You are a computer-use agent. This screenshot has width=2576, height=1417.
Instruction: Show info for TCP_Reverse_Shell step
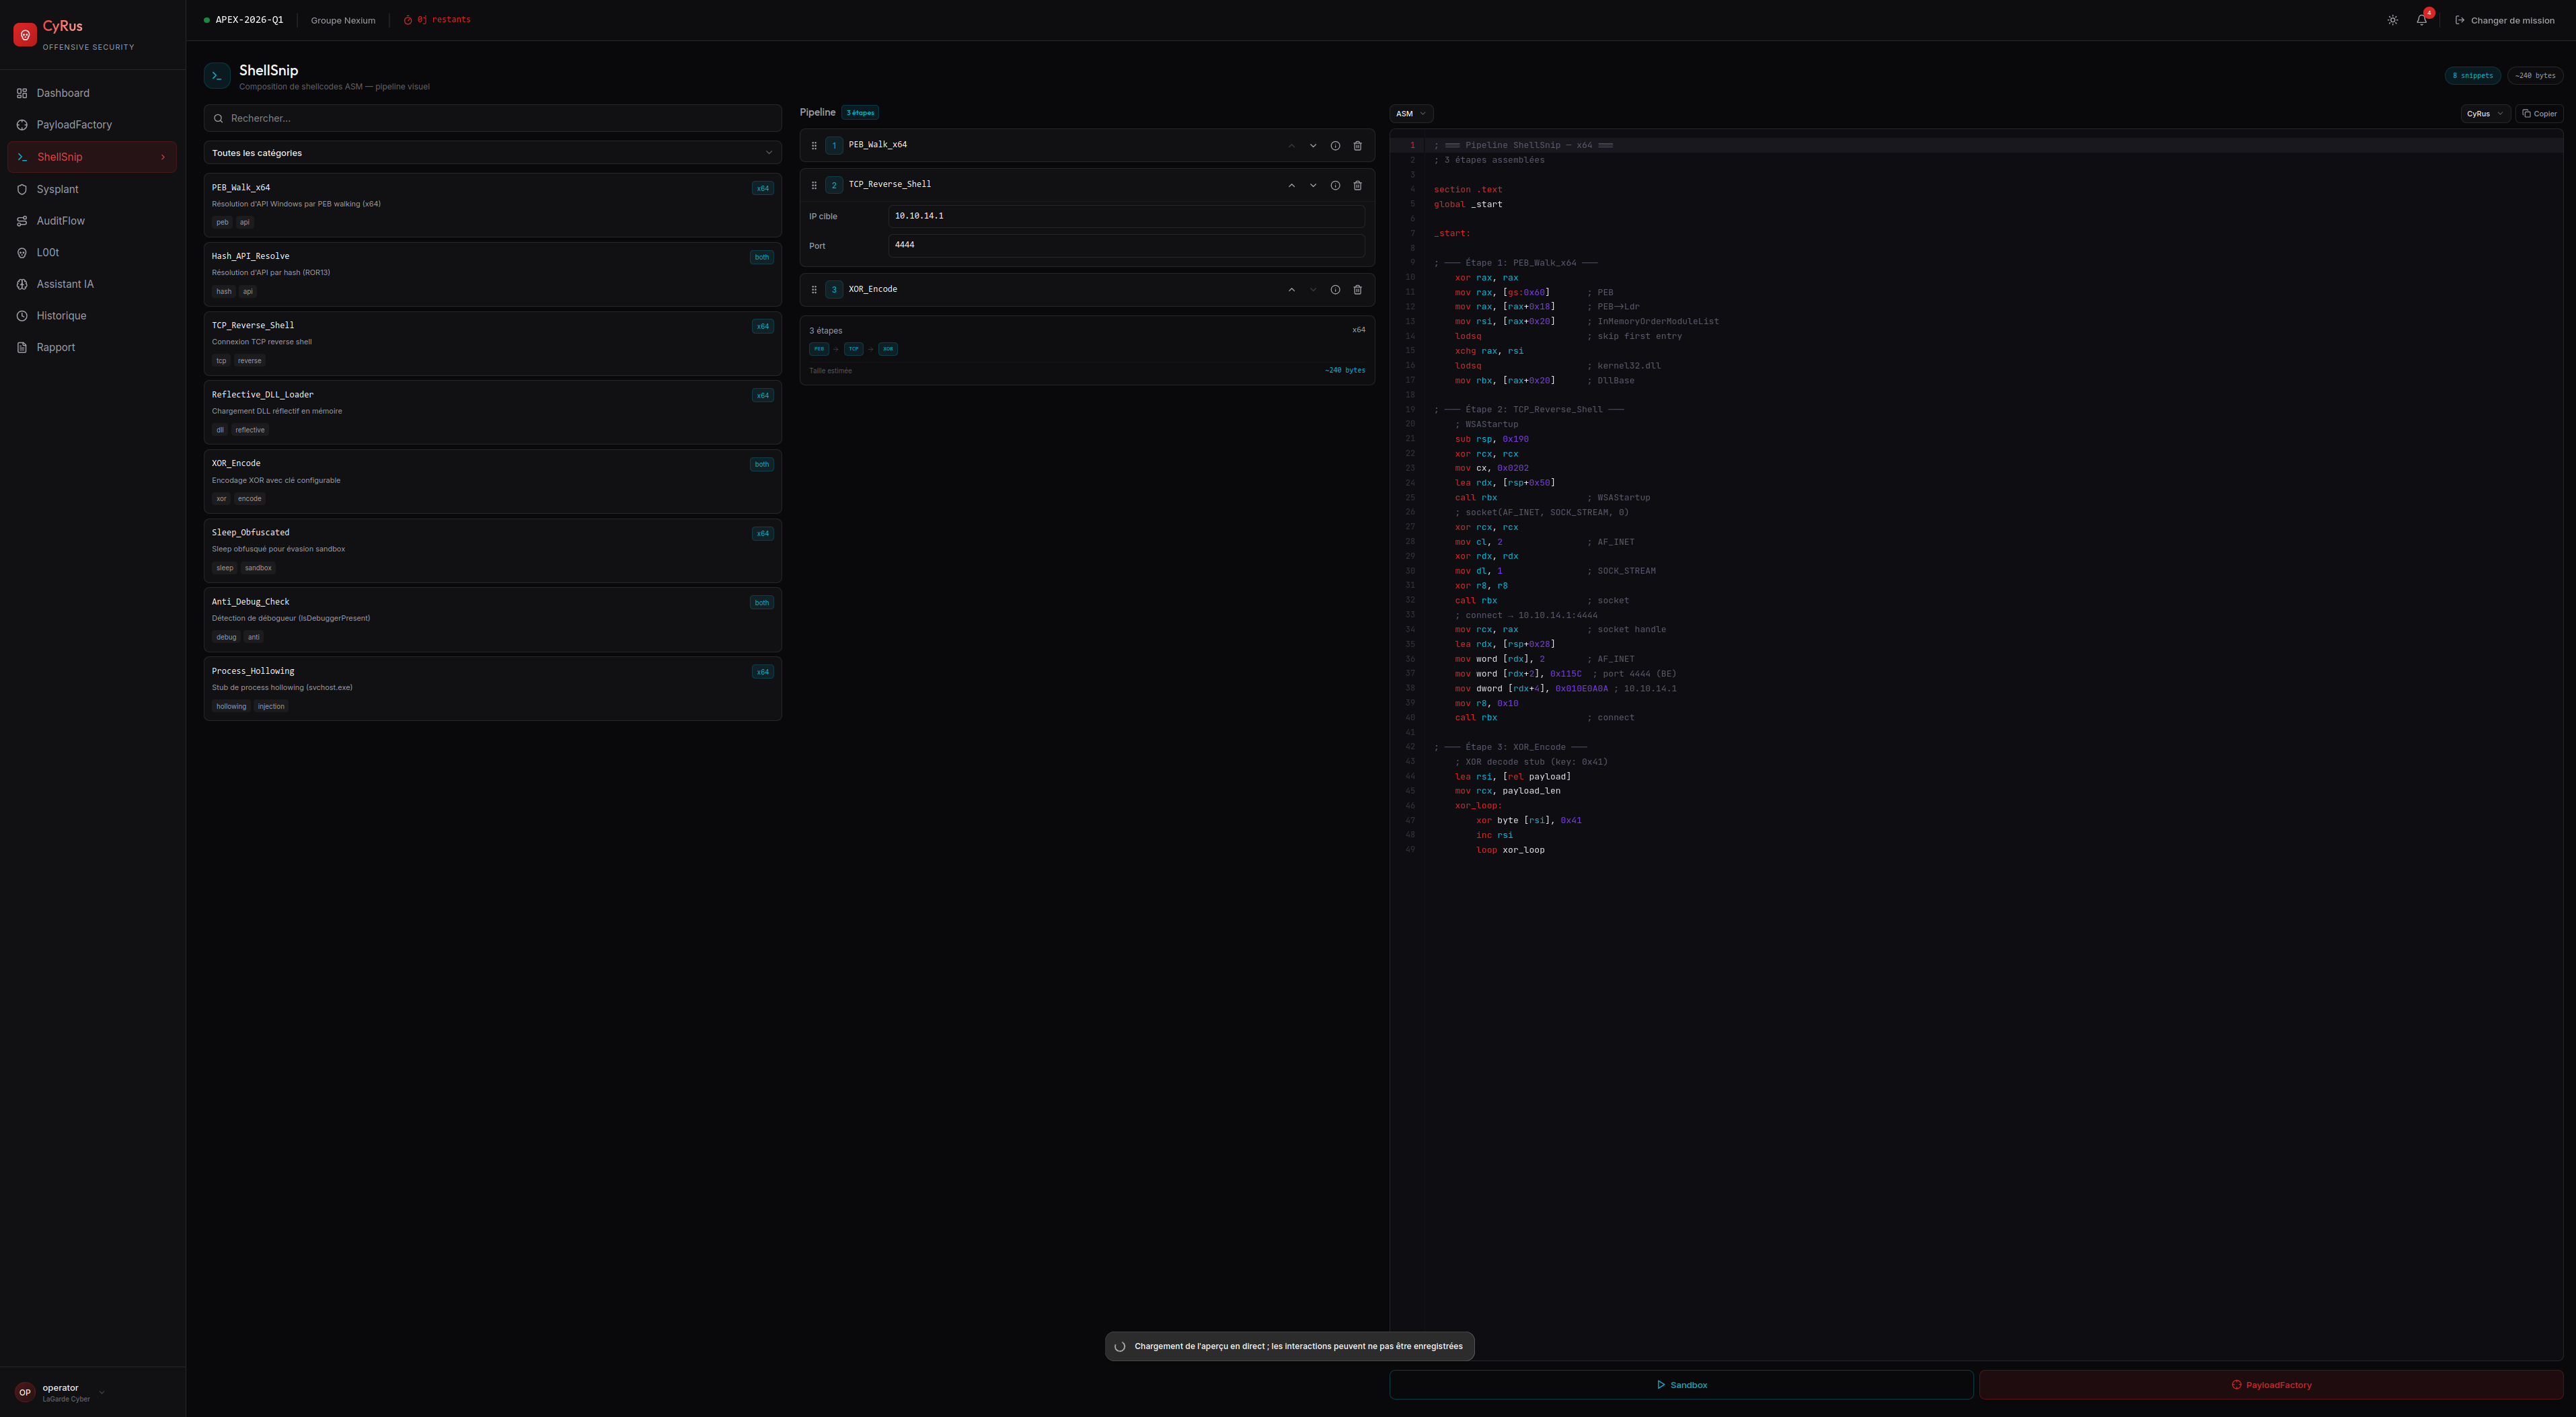[1335, 185]
